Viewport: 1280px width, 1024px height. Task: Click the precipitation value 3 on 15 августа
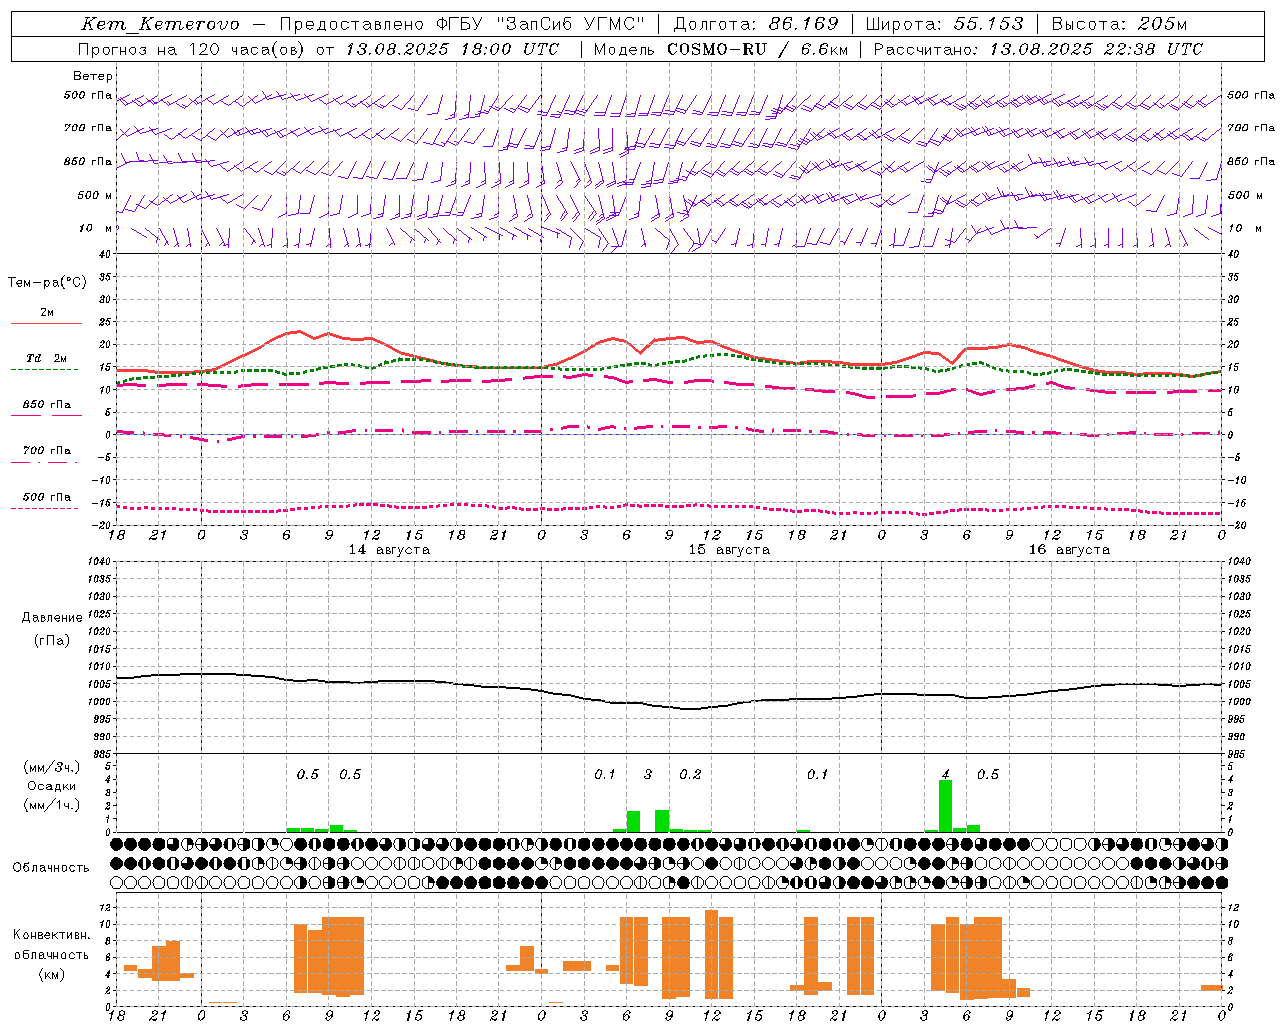648,775
